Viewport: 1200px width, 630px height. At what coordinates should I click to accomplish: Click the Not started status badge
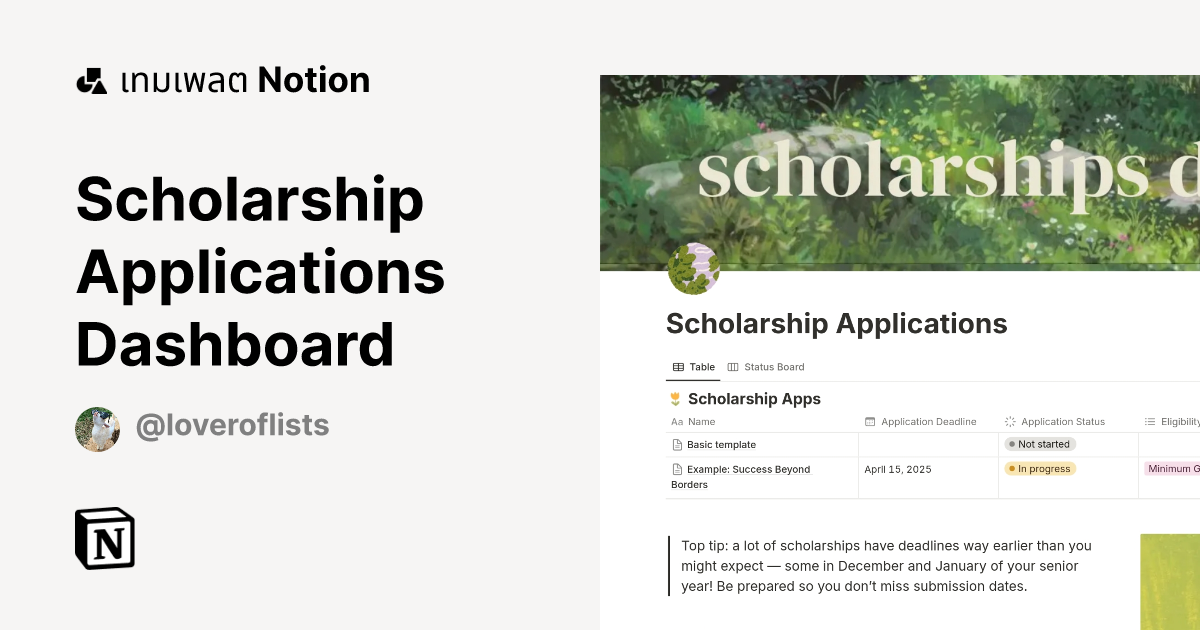pyautogui.click(x=1039, y=443)
